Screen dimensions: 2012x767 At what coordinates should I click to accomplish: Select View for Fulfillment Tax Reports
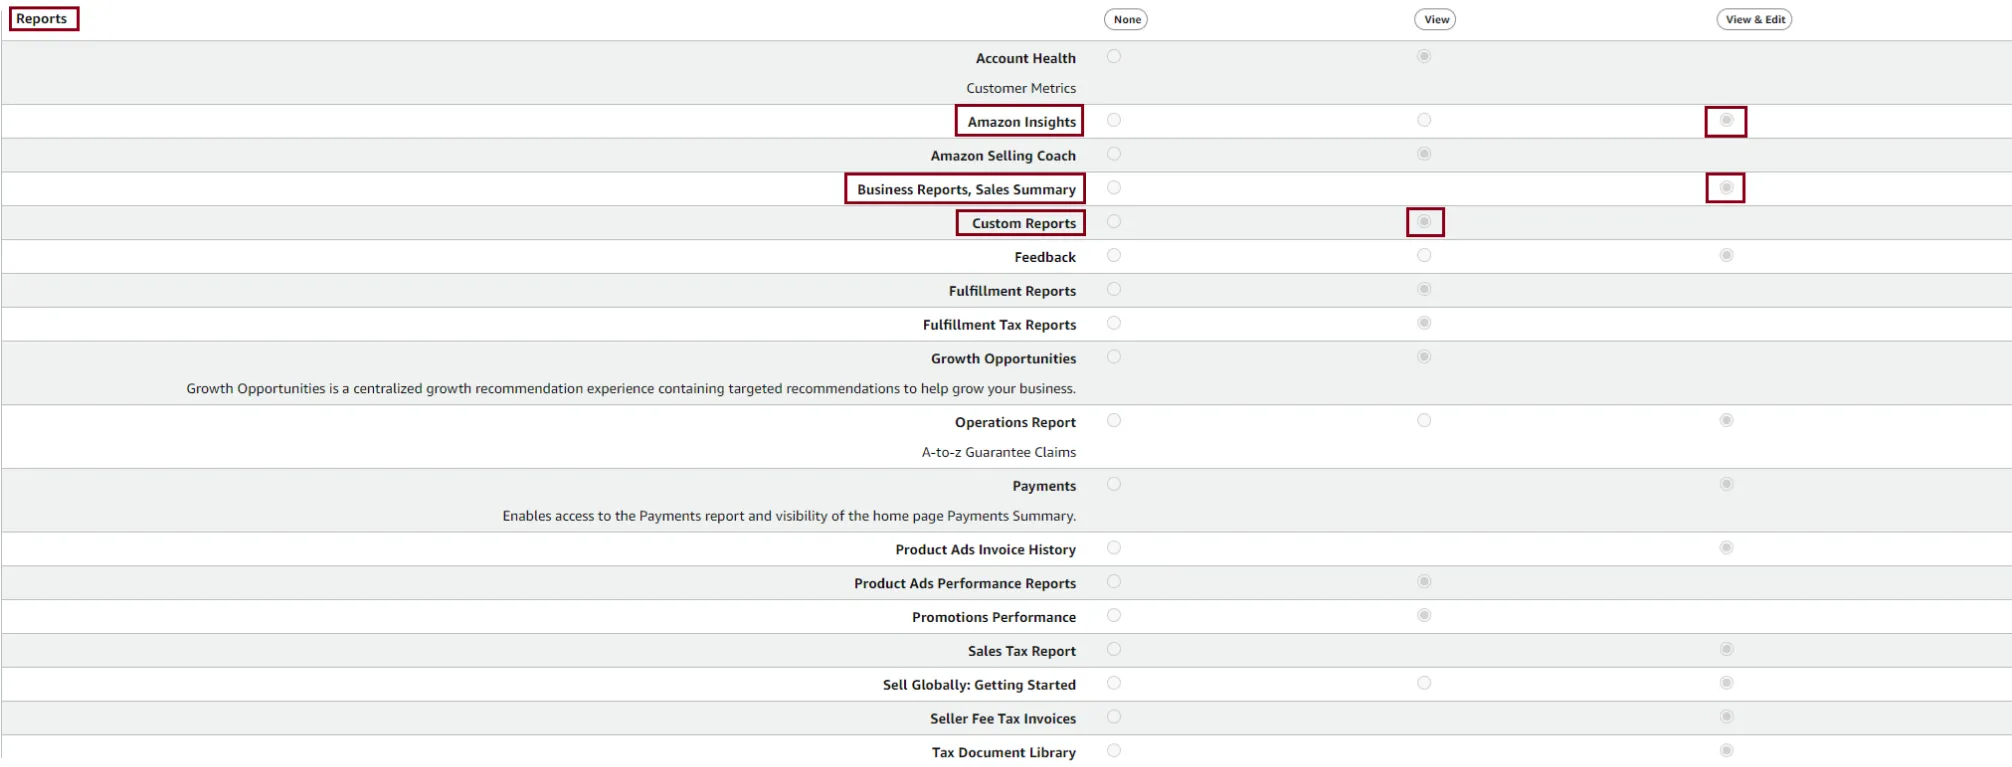[1424, 323]
